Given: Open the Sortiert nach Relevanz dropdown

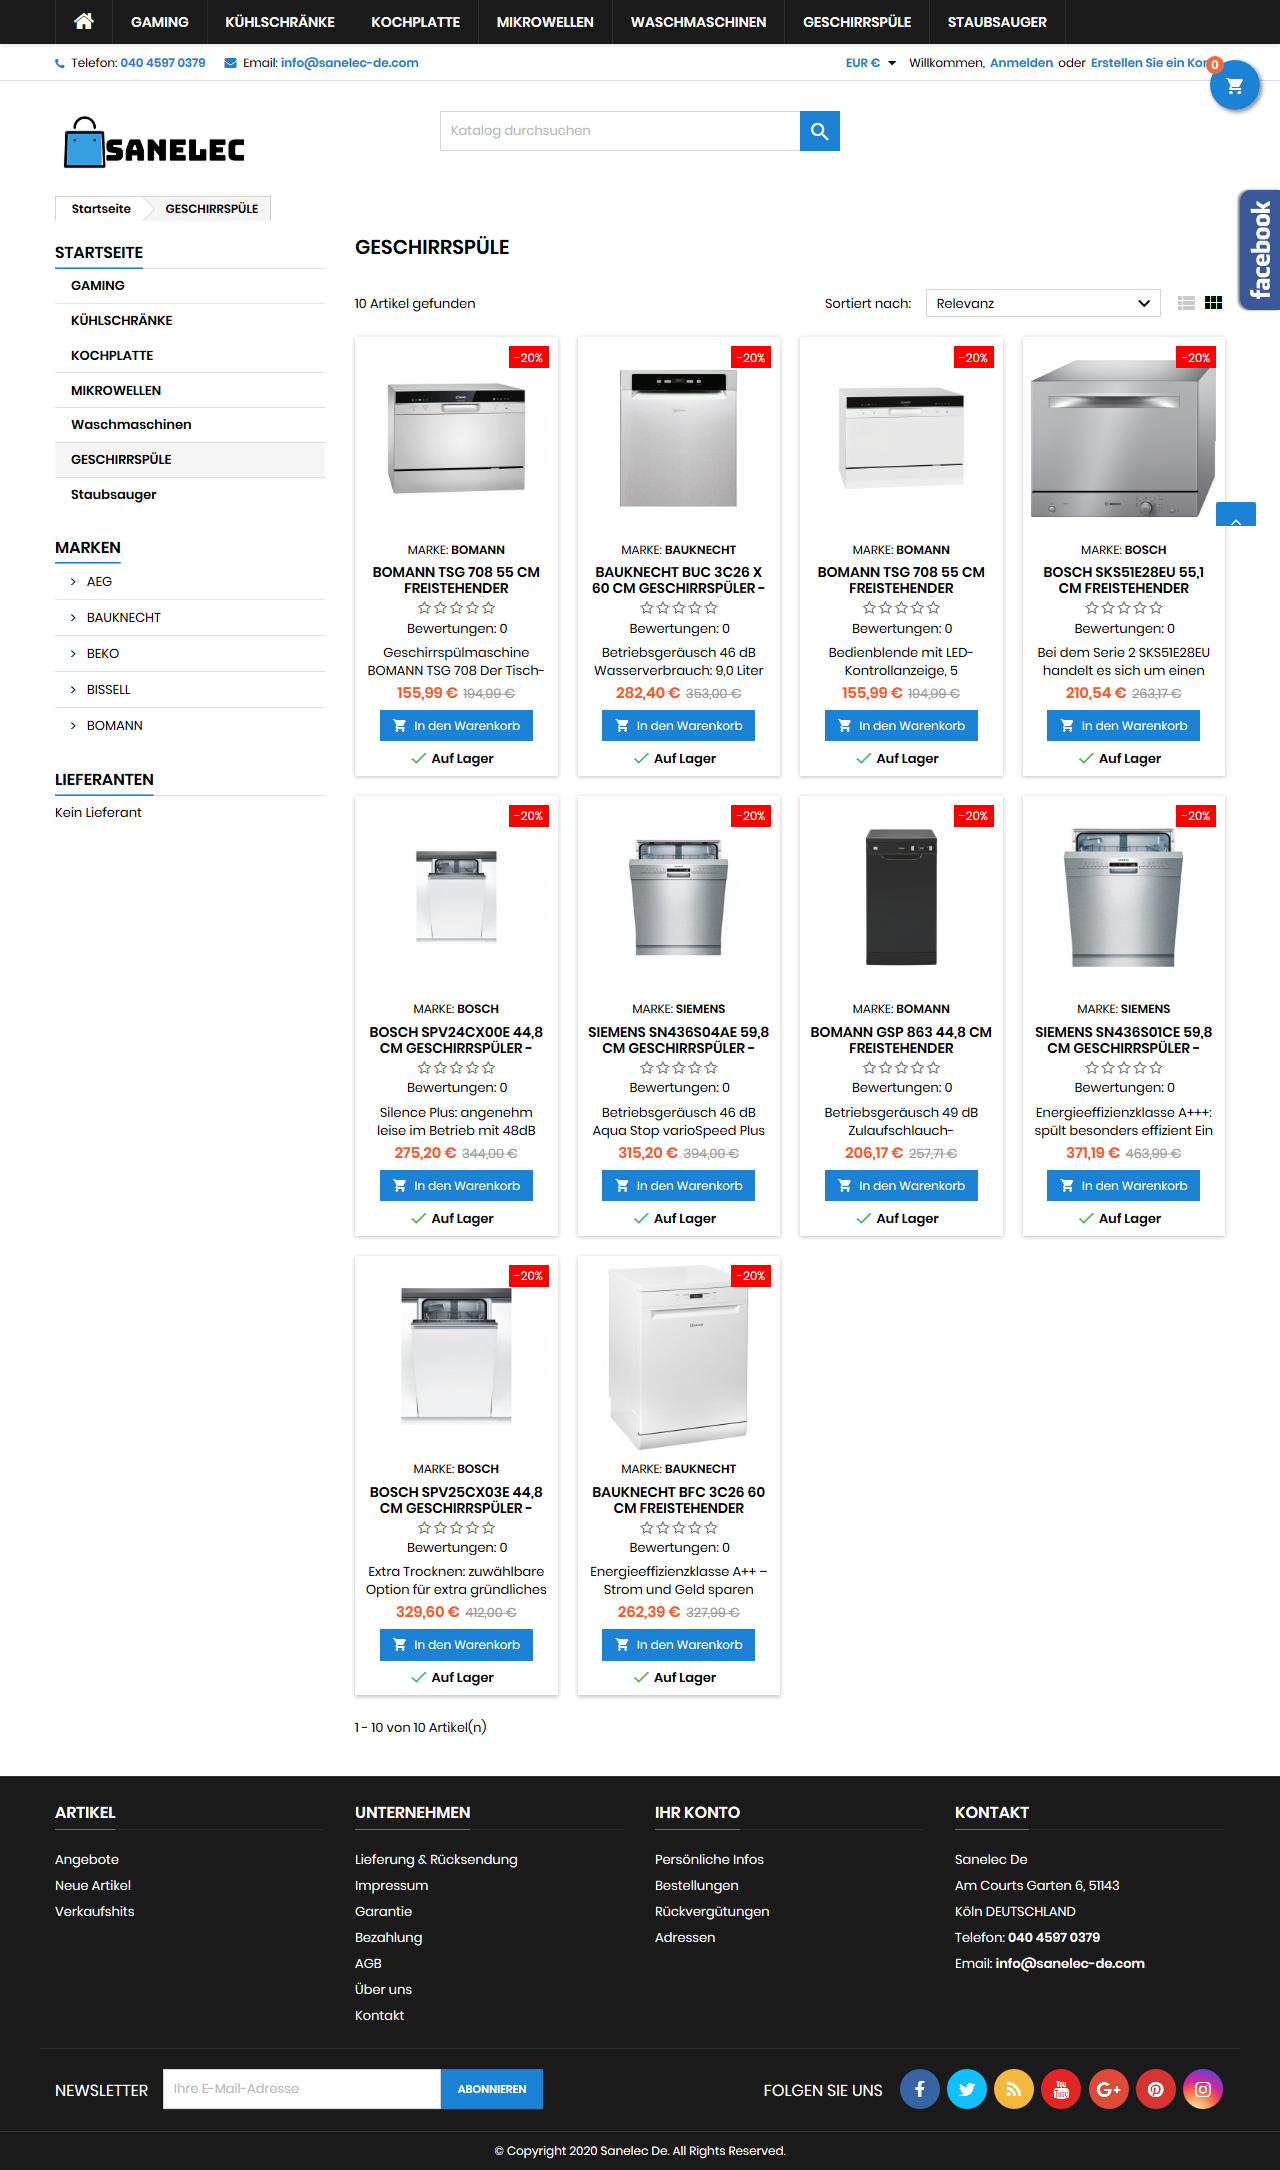Looking at the screenshot, I should [1043, 303].
